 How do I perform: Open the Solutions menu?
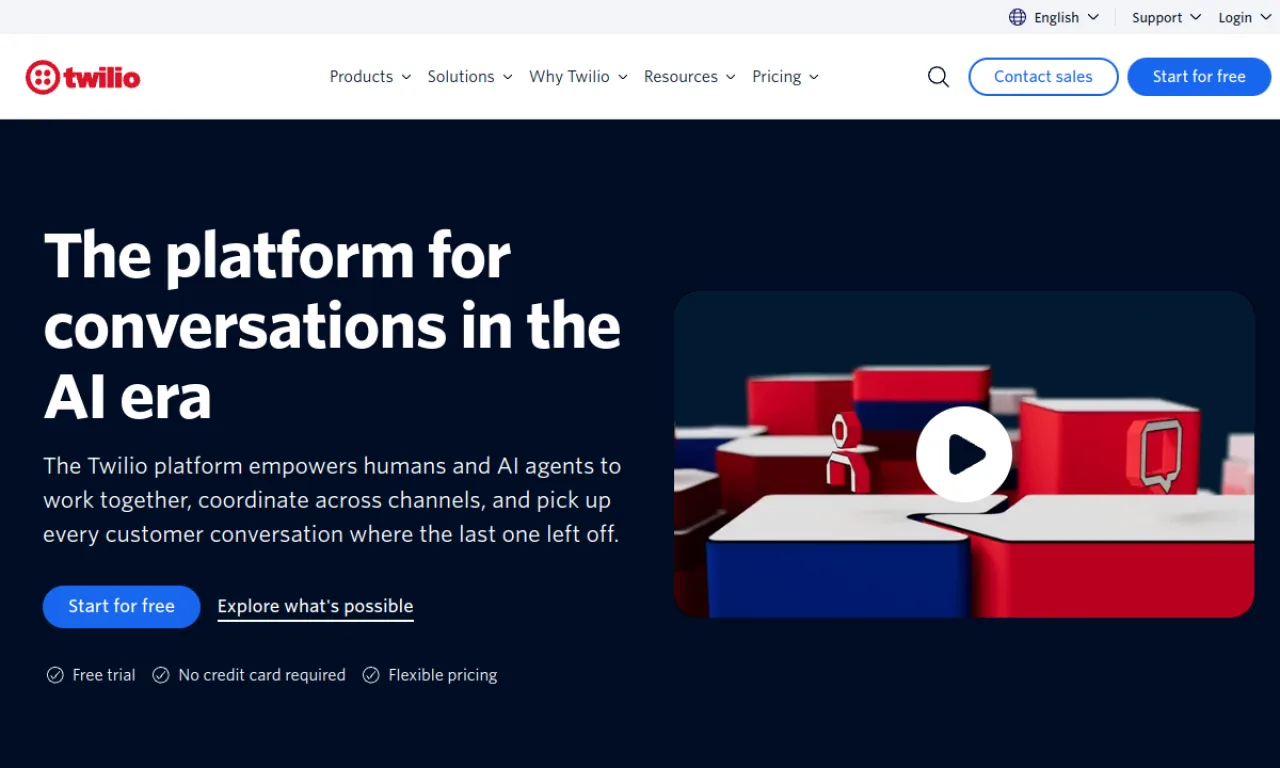click(470, 77)
